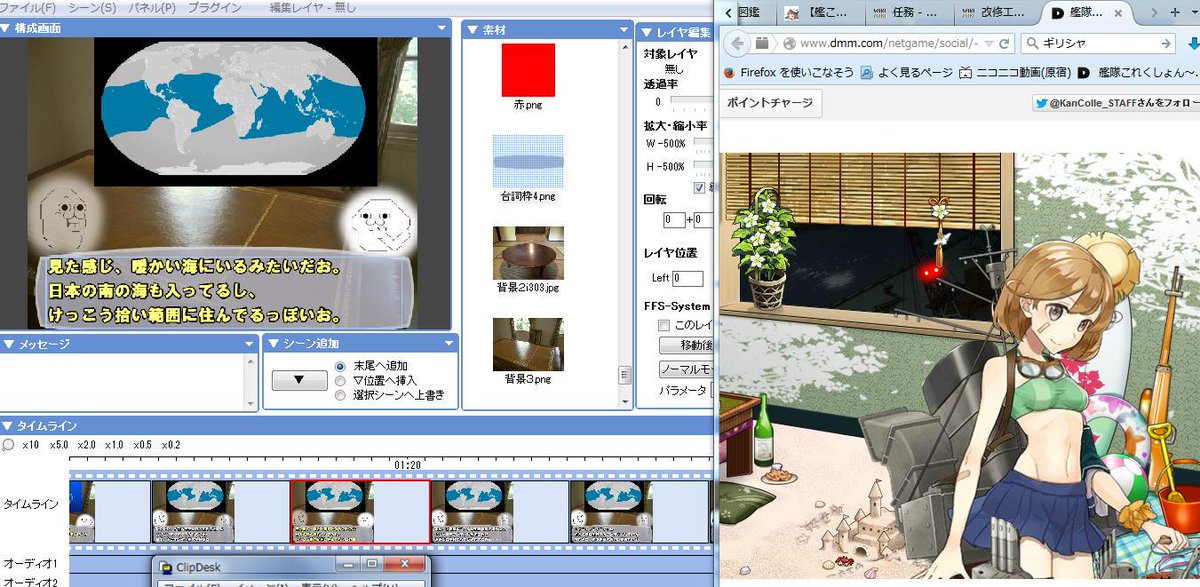The width and height of the screenshot is (1200, 587).
Task: Open the メッセージ panel options arrow
Action: pyautogui.click(x=249, y=344)
